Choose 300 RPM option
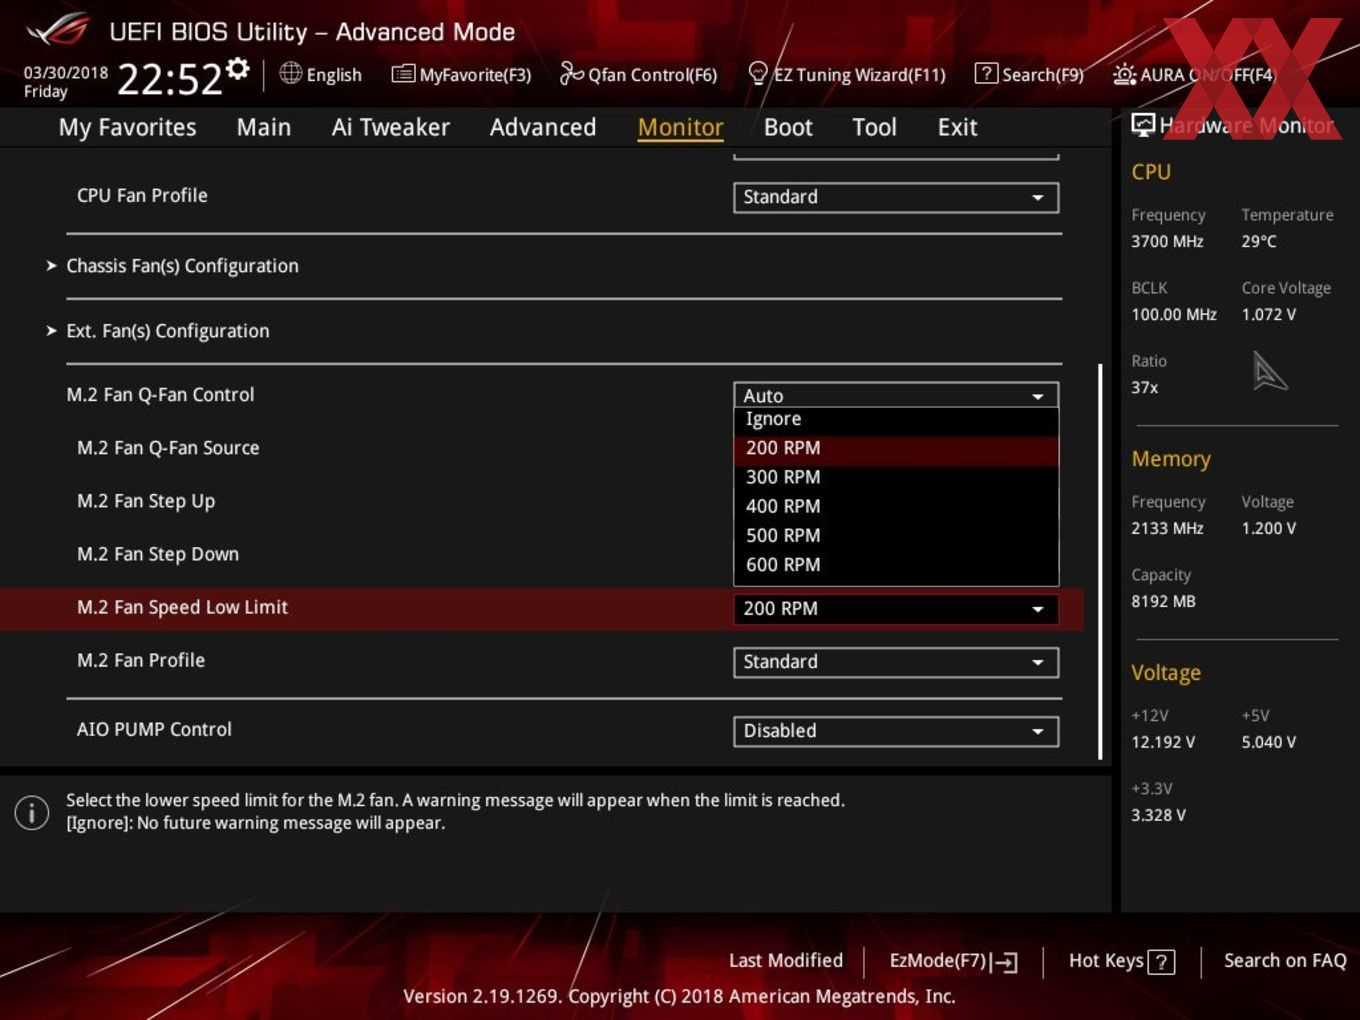The height and width of the screenshot is (1020, 1360). (896, 477)
